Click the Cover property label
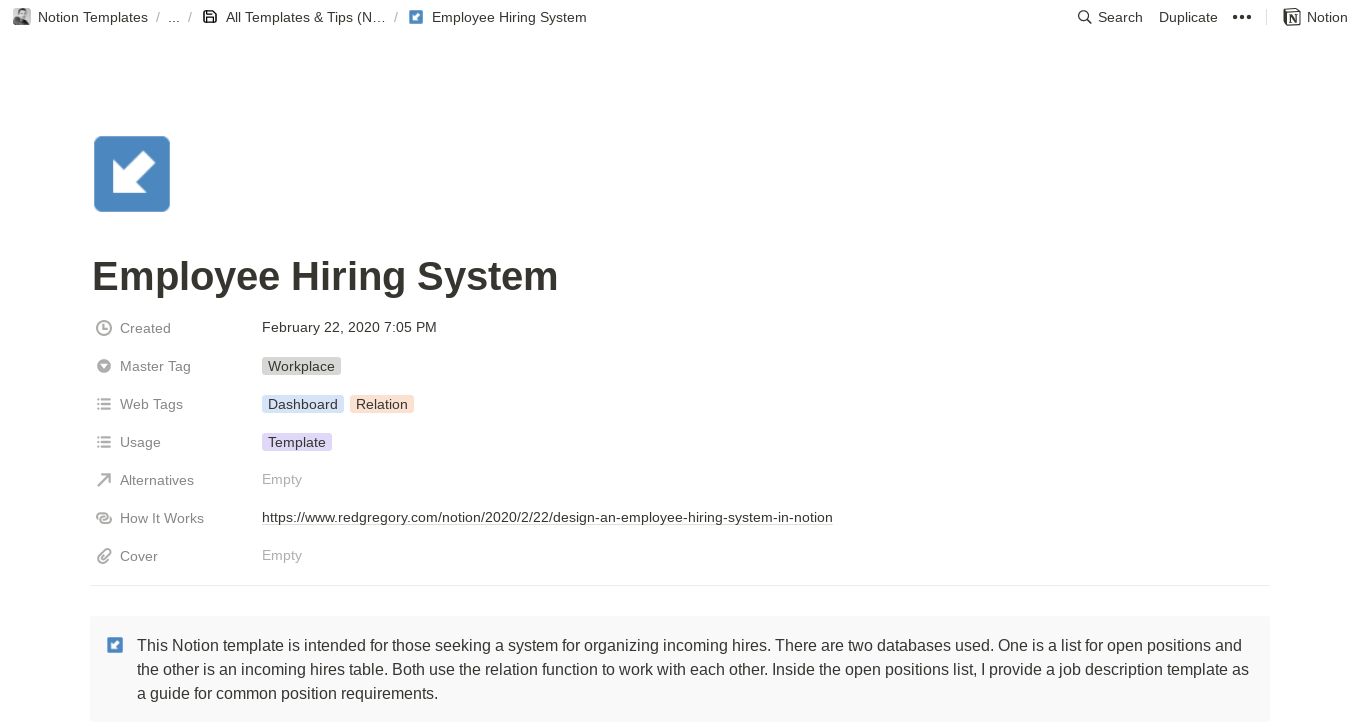Screen dimensions: 1358x724 click(139, 556)
